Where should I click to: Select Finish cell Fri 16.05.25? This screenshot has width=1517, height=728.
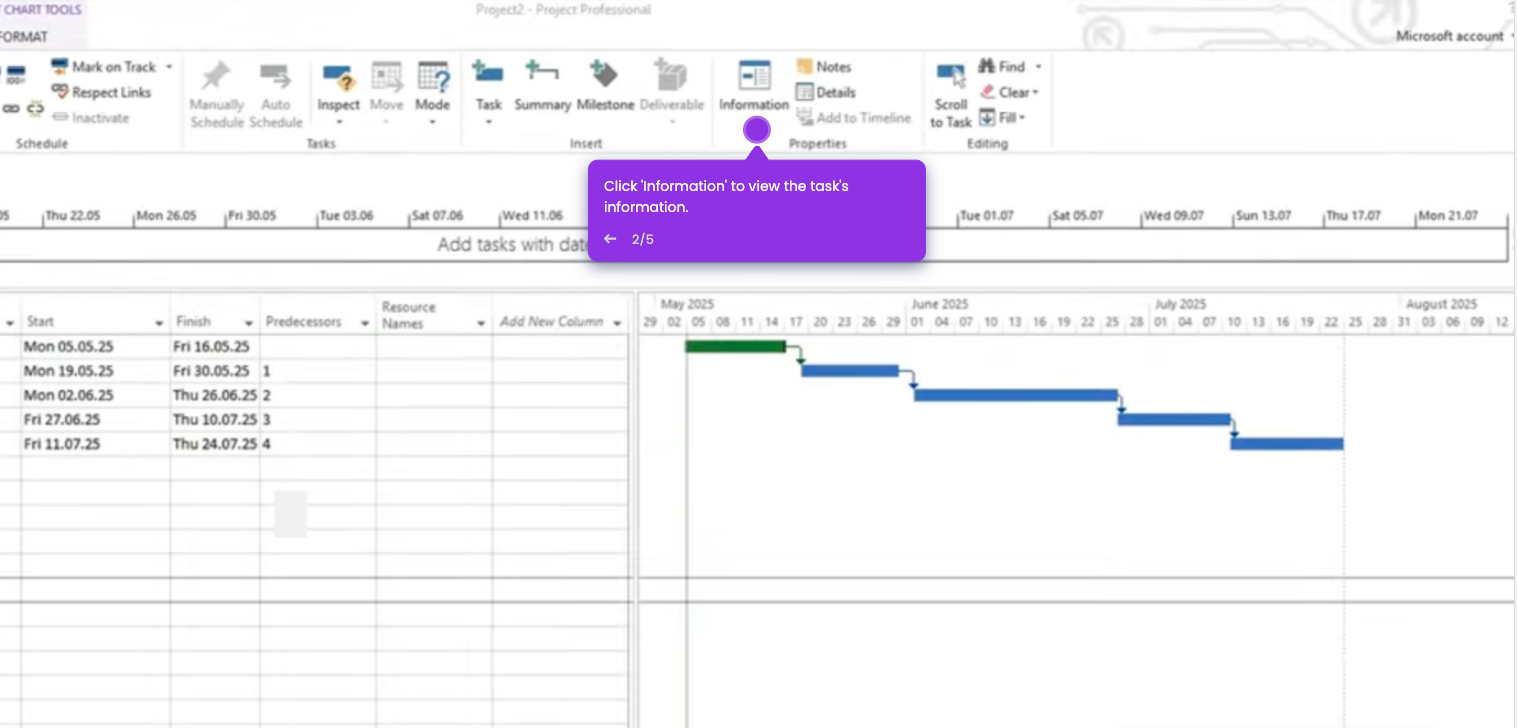coord(215,347)
